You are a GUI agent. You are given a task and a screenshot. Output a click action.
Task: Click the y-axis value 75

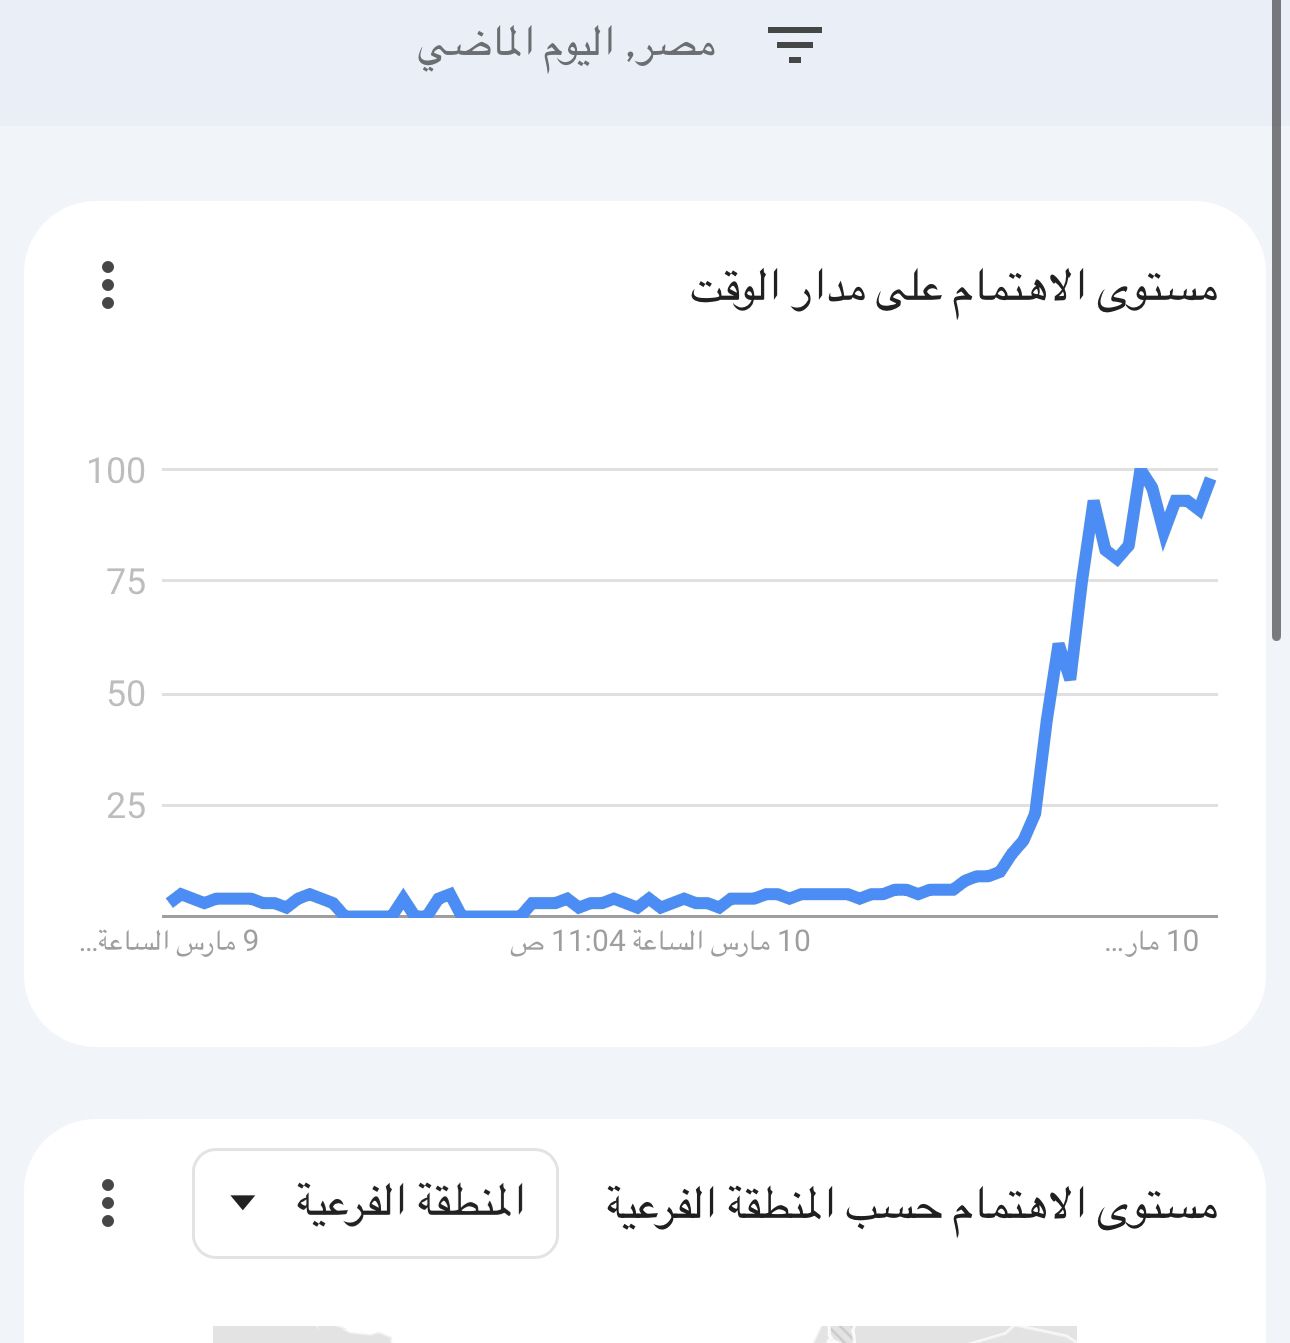[x=127, y=582]
